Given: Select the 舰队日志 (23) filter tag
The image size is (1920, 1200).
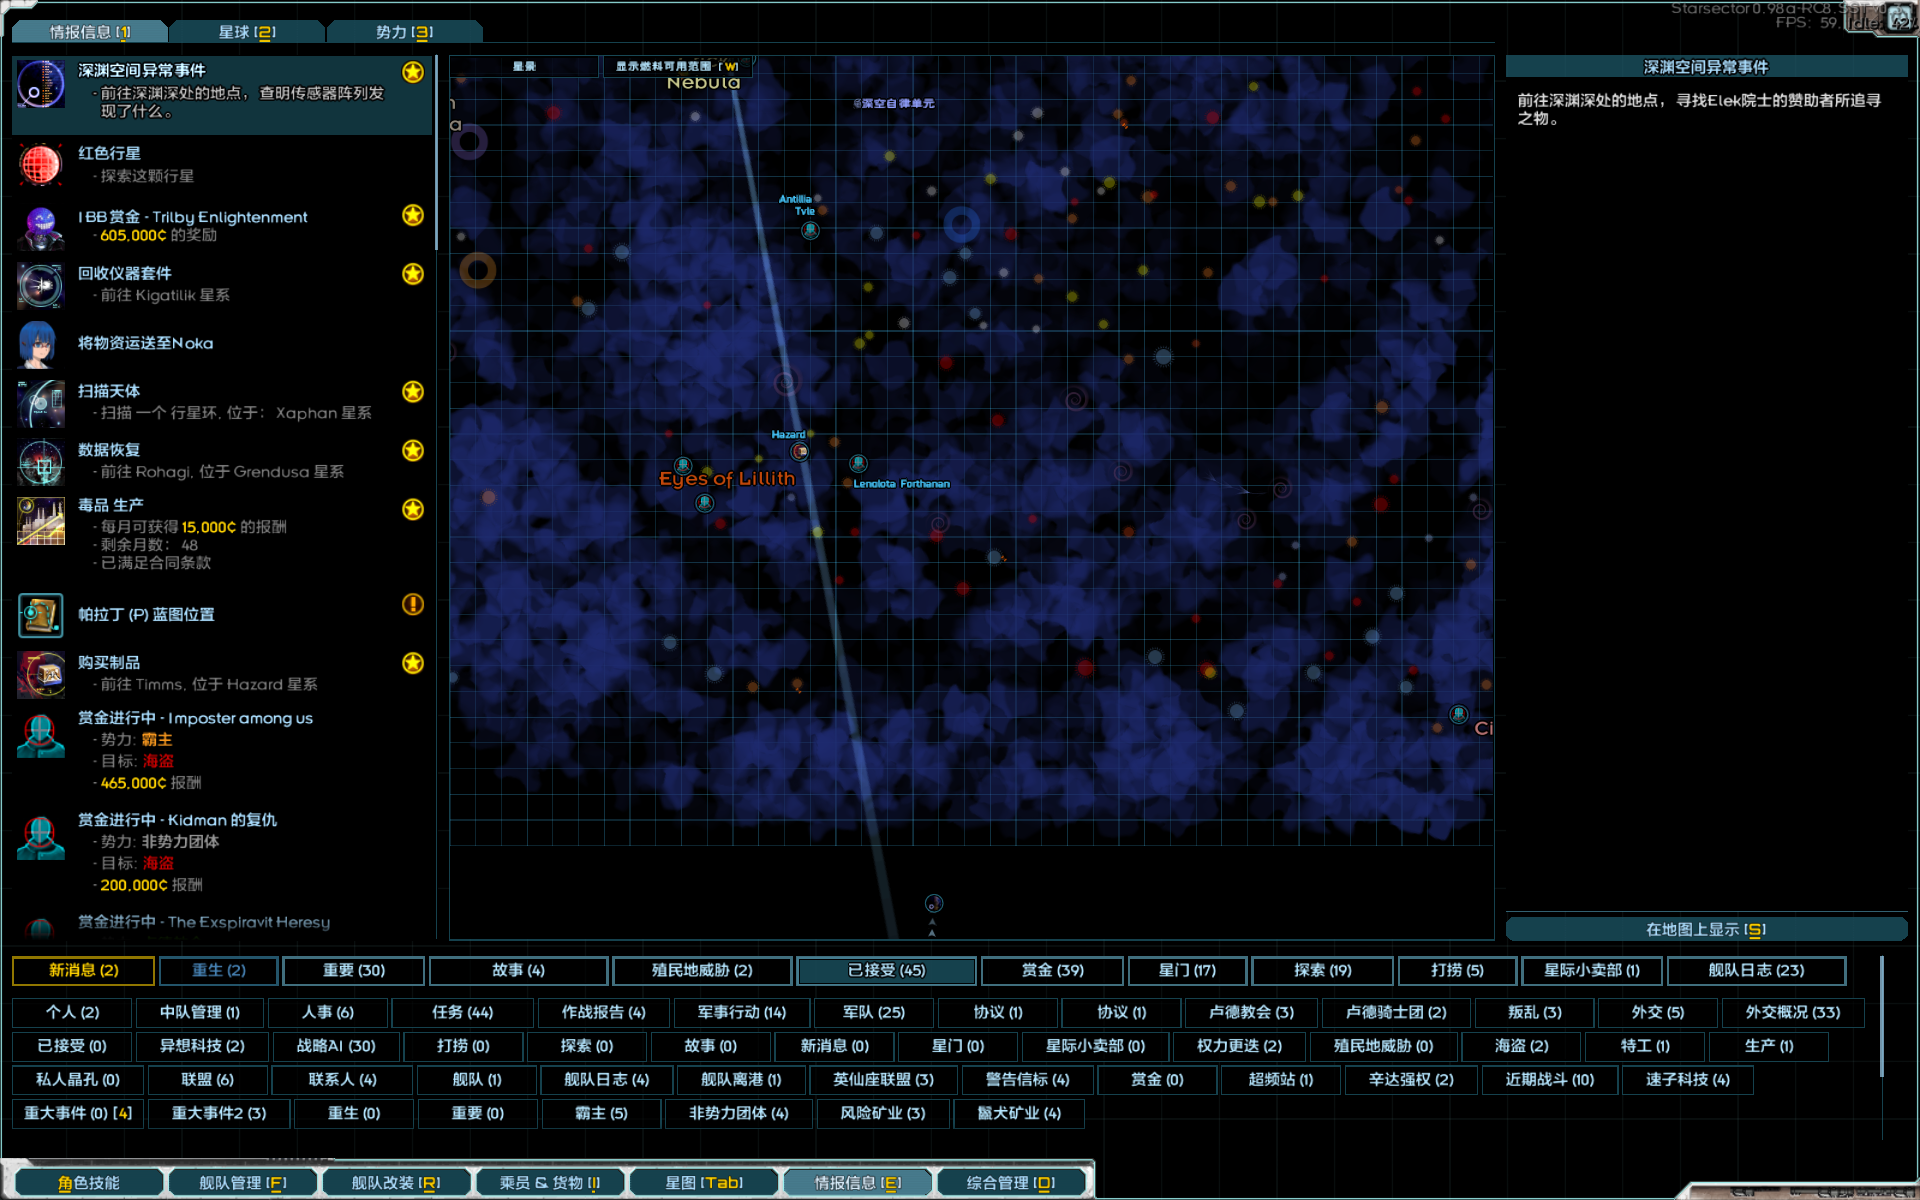Looking at the screenshot, I should point(1755,970).
